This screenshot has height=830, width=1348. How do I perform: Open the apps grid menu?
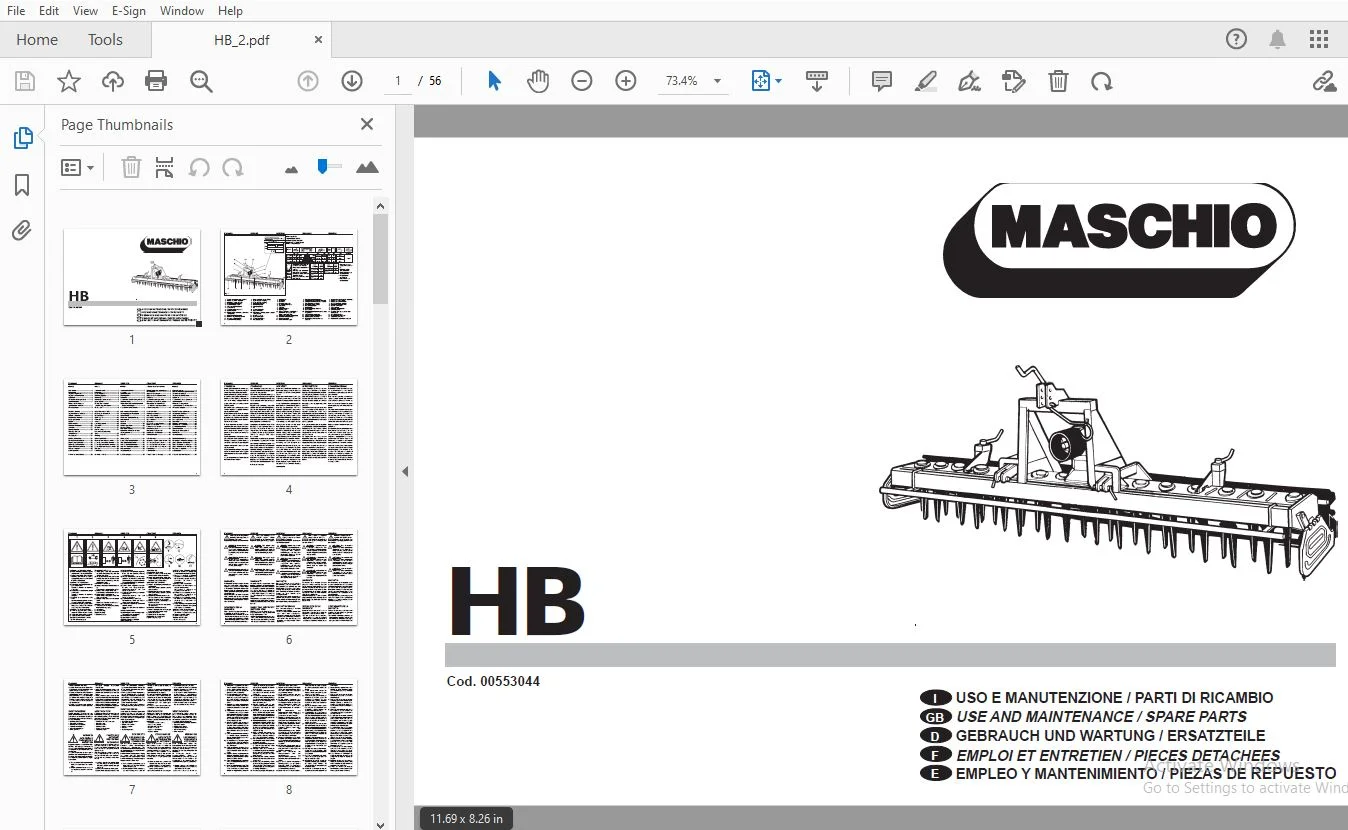pos(1319,40)
